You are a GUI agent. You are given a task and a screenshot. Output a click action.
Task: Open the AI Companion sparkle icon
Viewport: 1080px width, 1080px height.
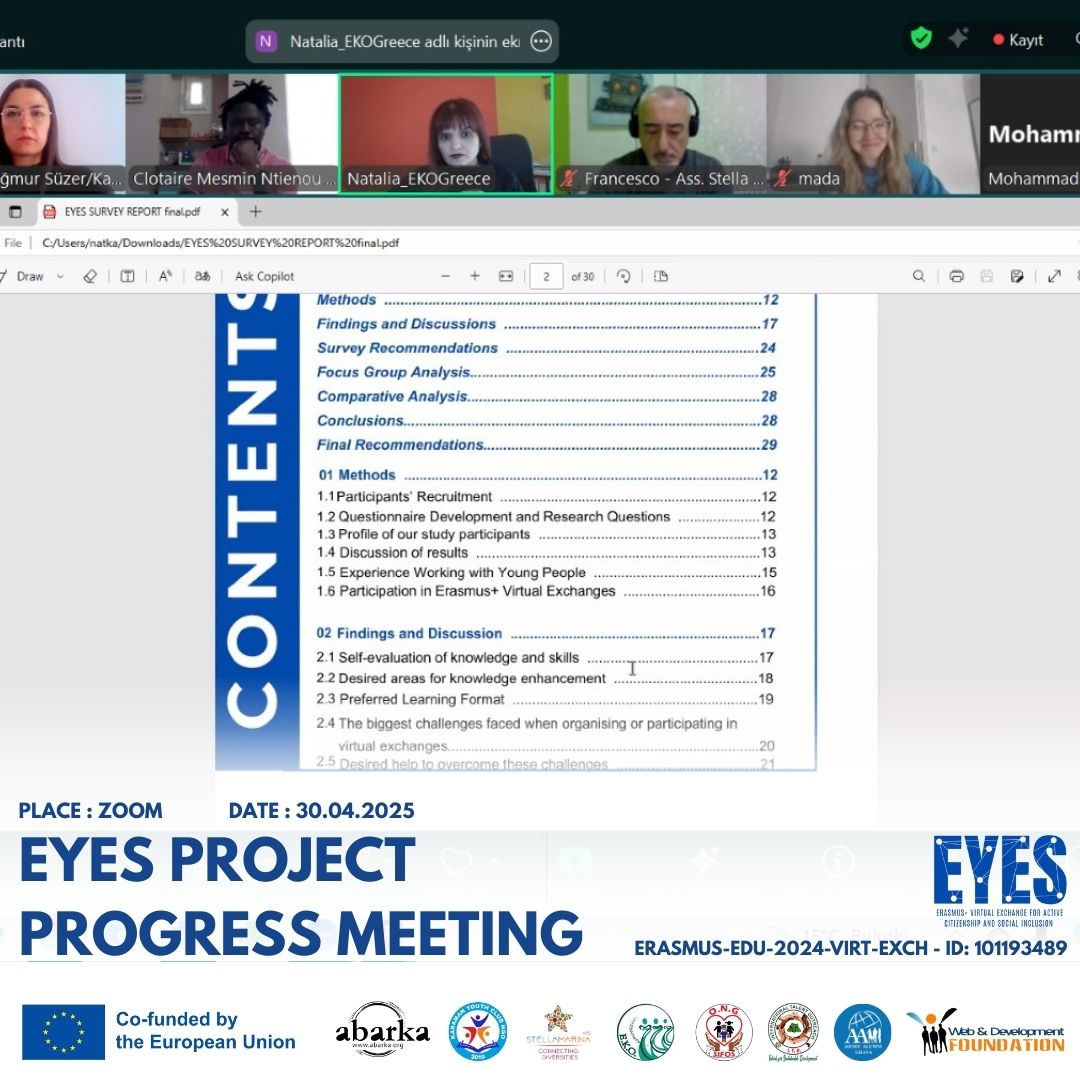[x=959, y=38]
